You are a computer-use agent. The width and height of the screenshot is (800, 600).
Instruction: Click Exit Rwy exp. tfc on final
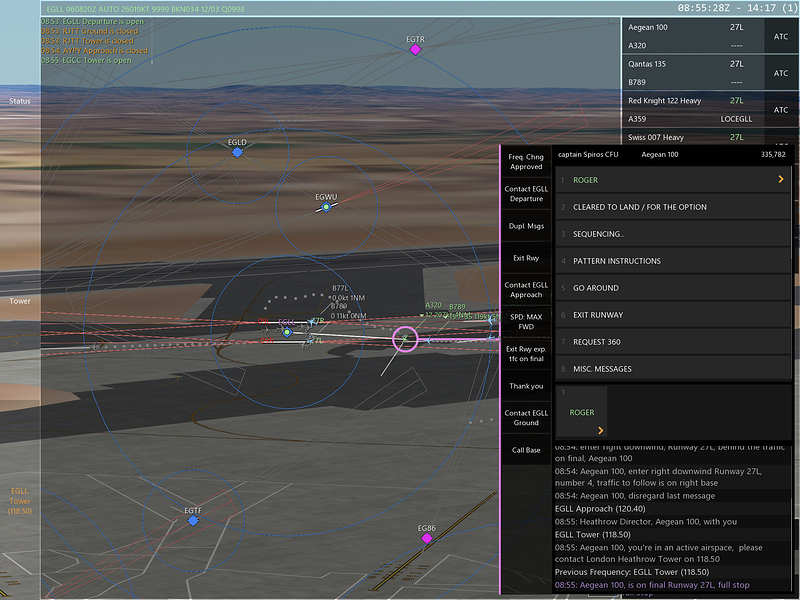point(526,354)
